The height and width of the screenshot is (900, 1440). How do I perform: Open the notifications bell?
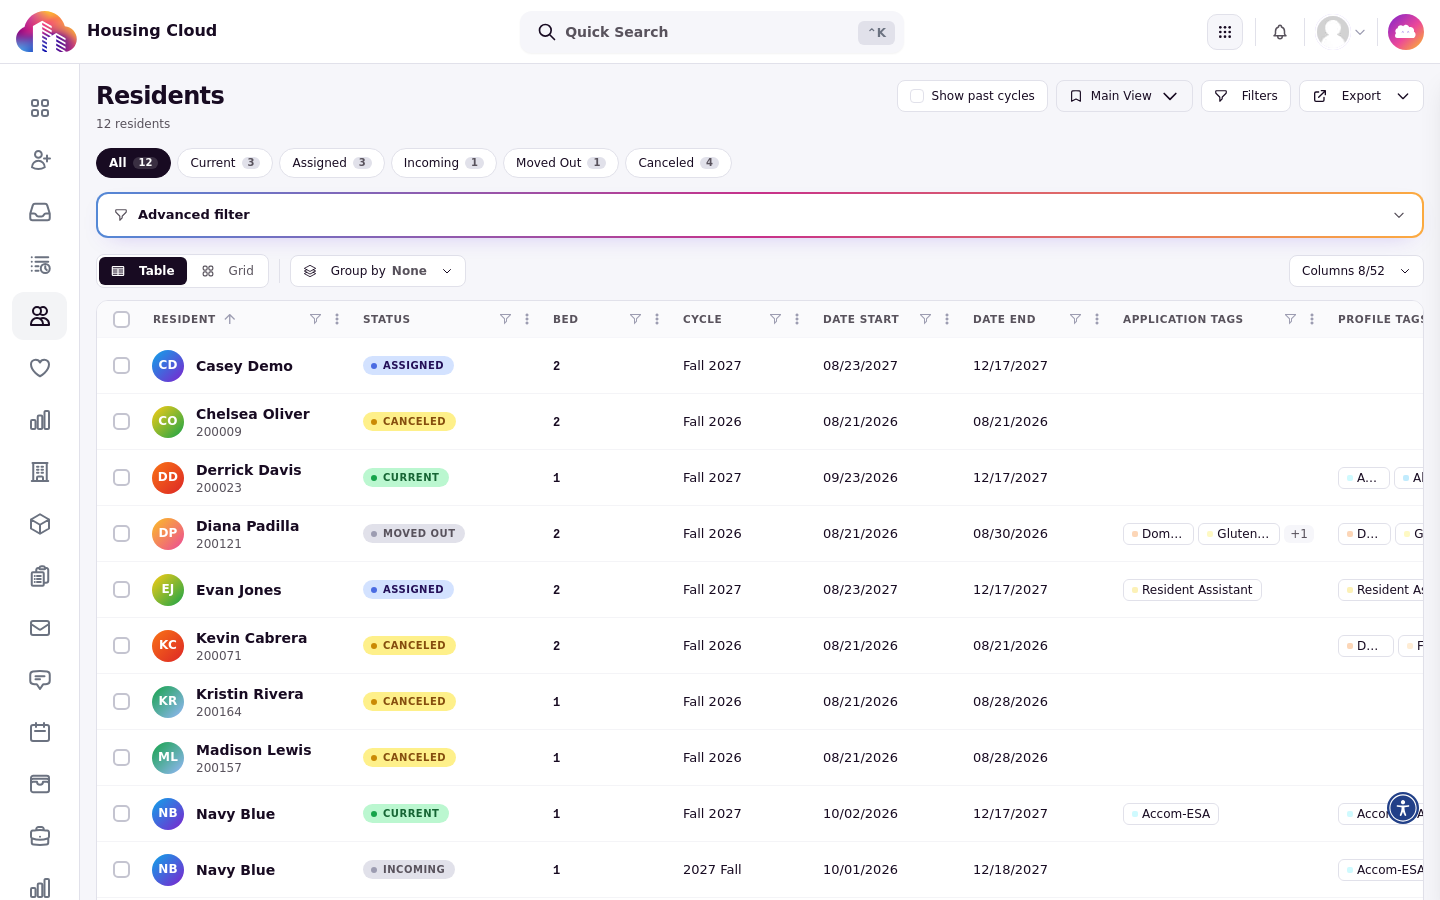click(x=1280, y=32)
